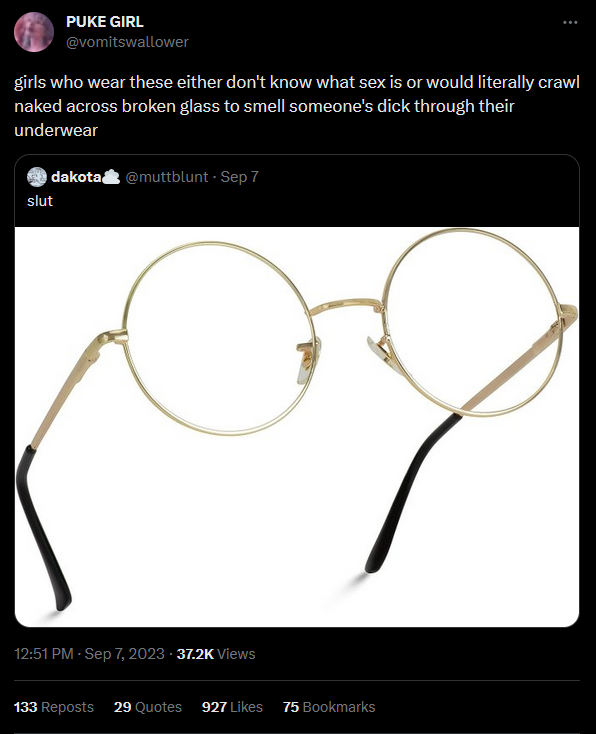Image resolution: width=596 pixels, height=734 pixels.
Task: View the 37.2K Views analytics
Action: pyautogui.click(x=216, y=653)
